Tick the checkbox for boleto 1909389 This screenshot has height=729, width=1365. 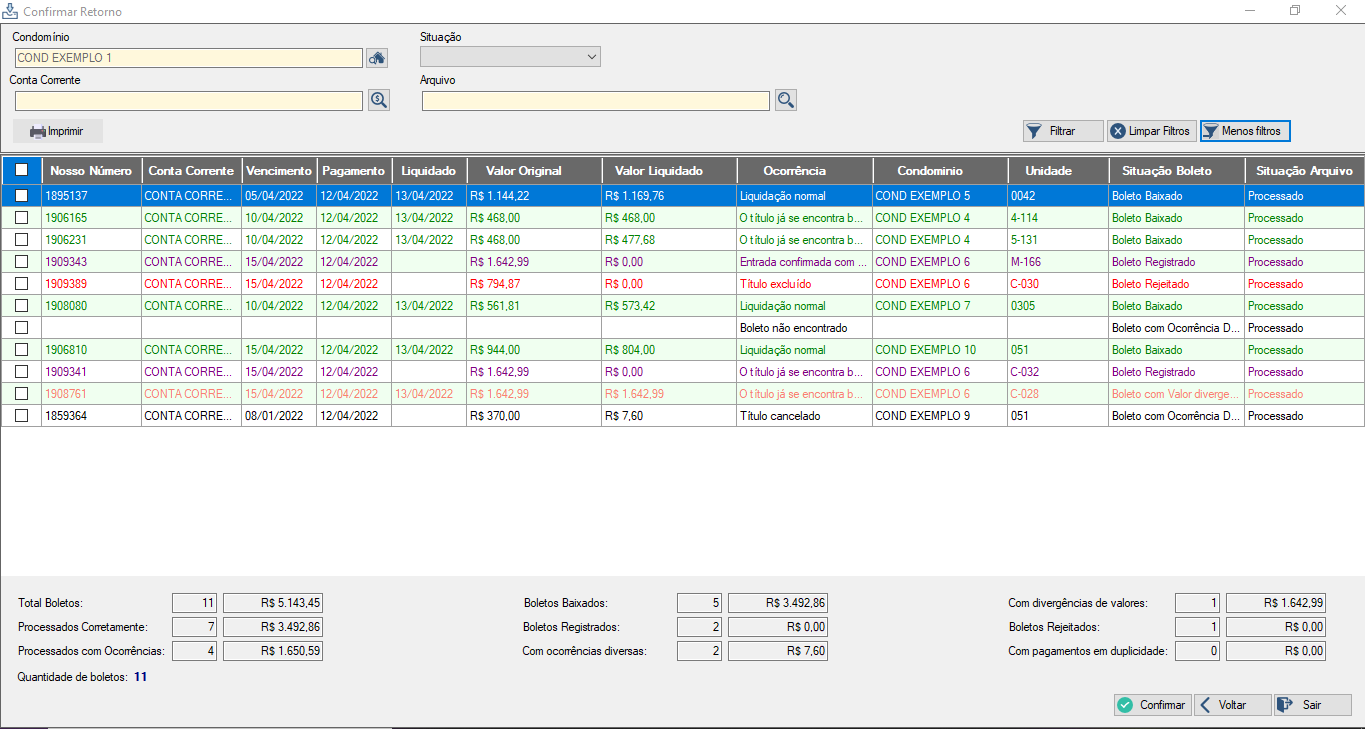pyautogui.click(x=21, y=284)
